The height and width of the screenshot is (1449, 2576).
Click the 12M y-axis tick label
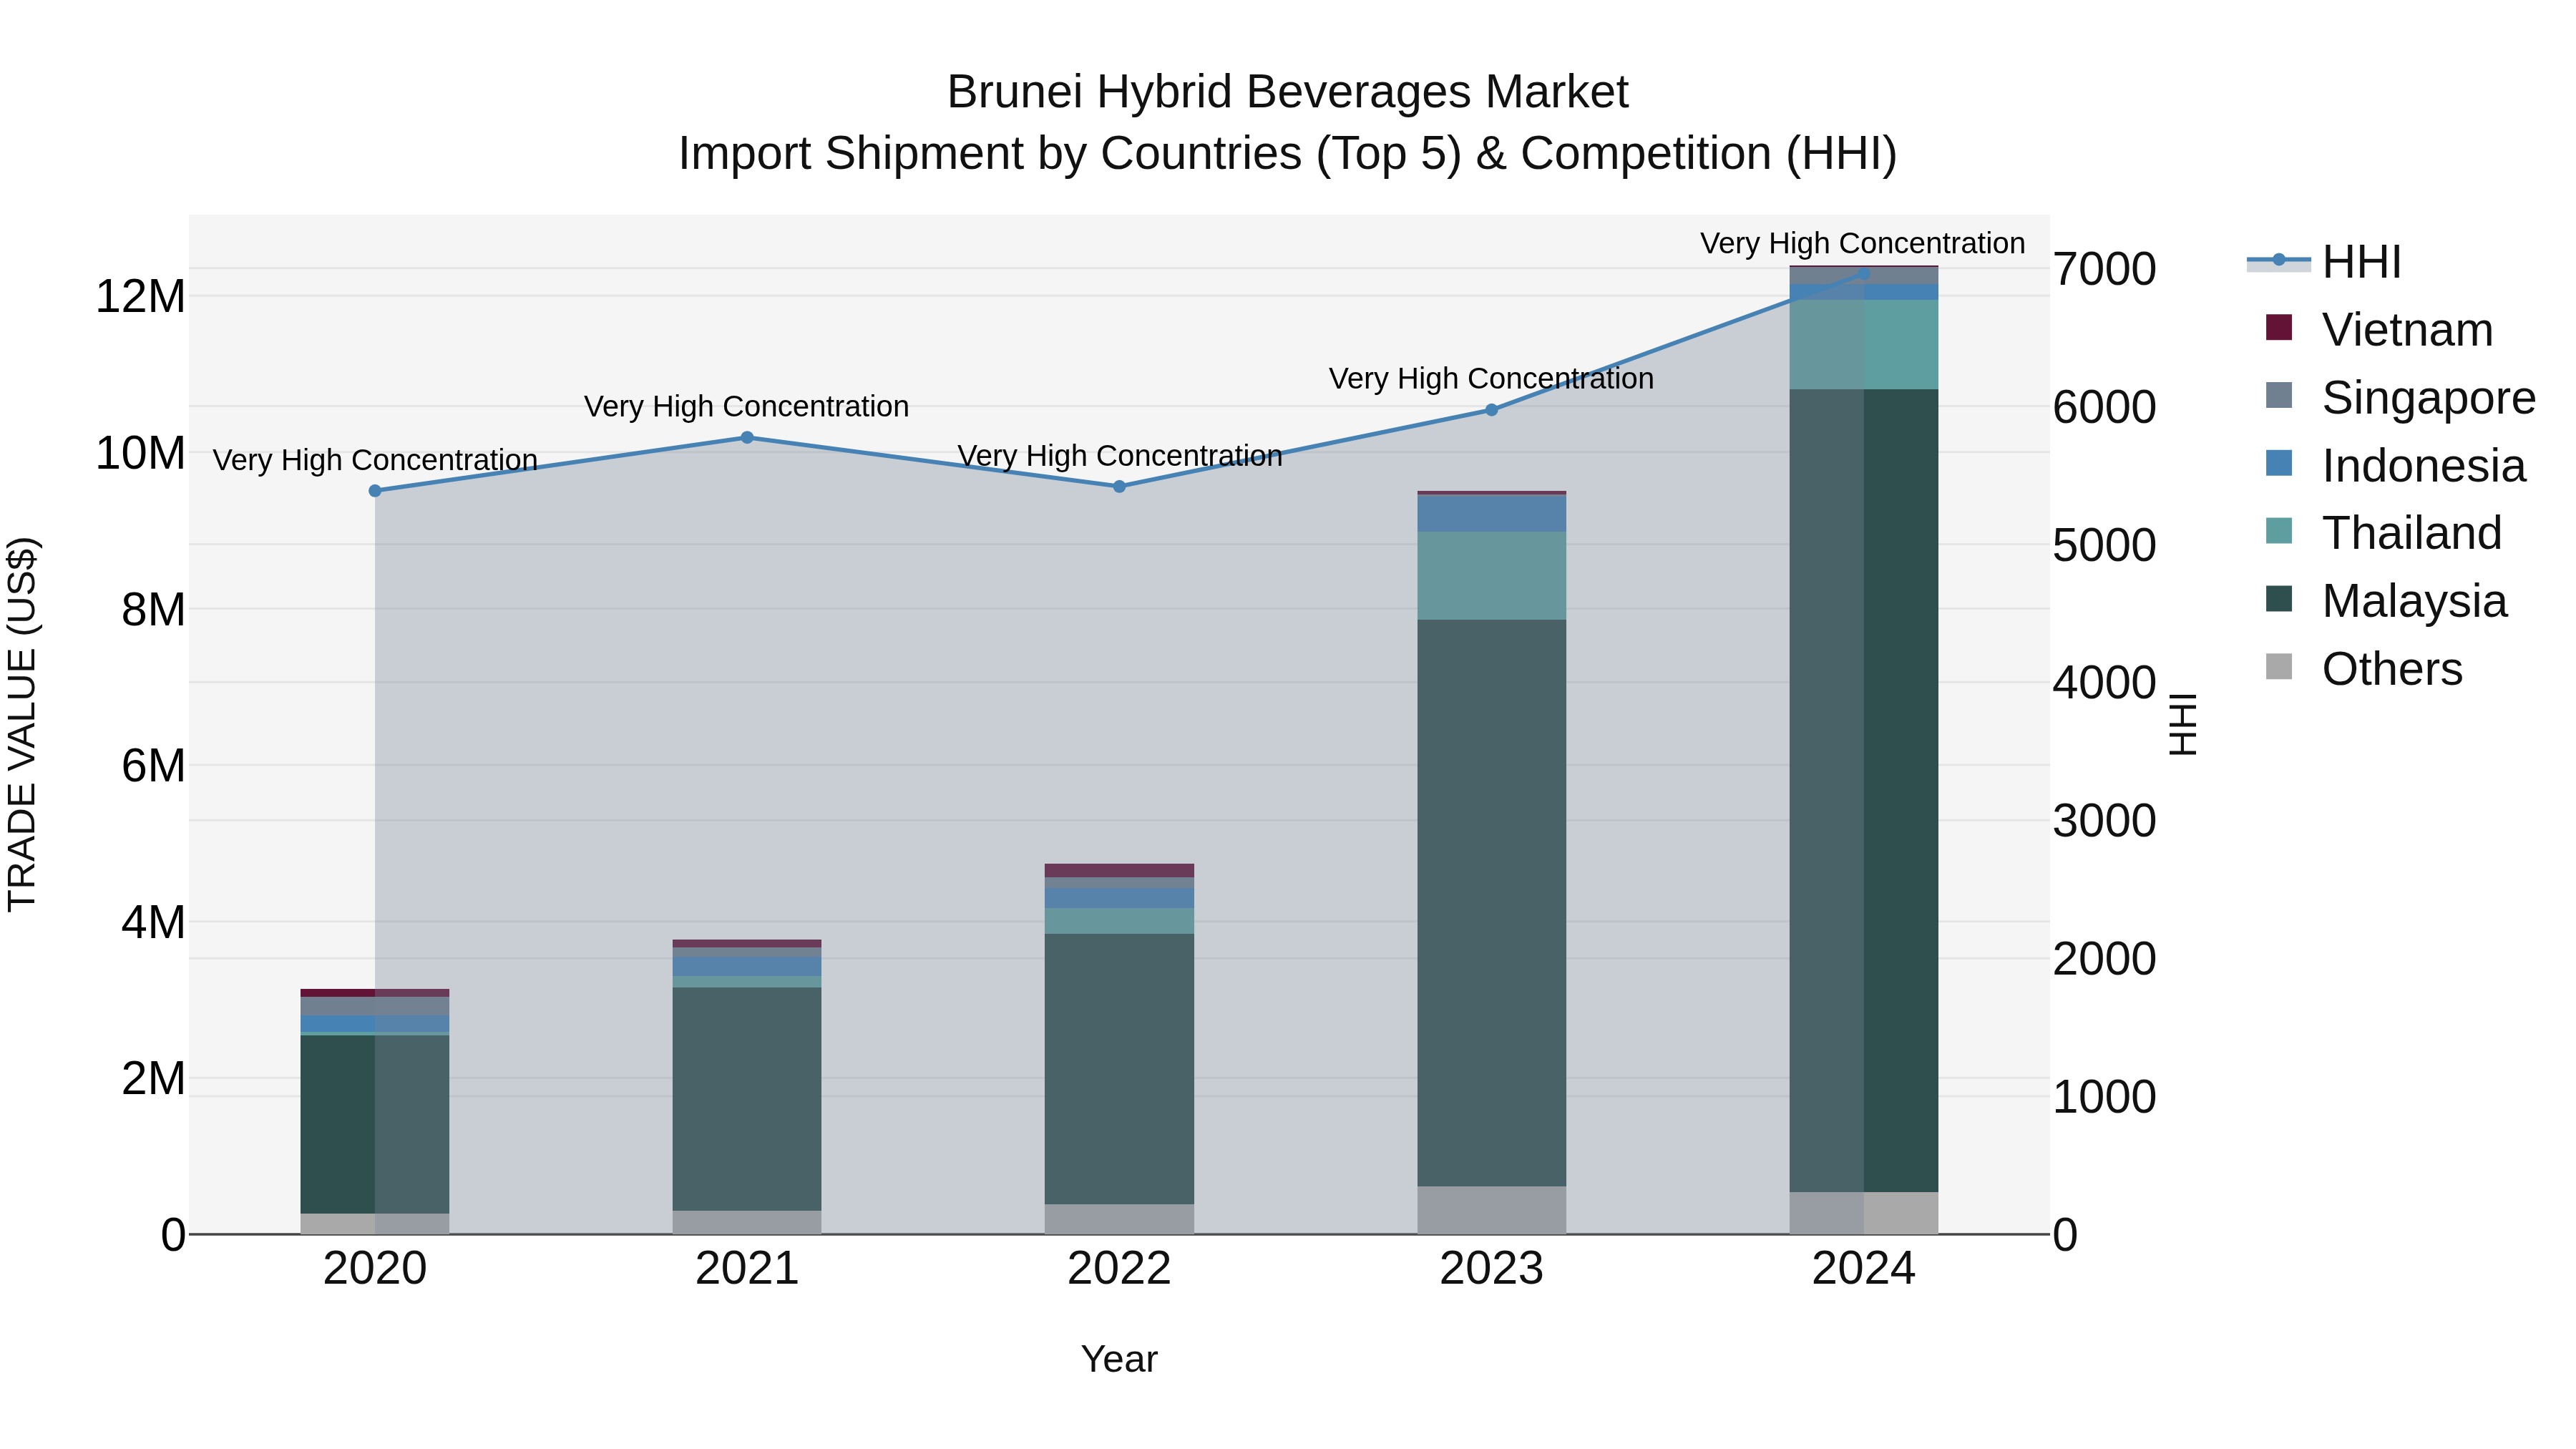[x=140, y=297]
